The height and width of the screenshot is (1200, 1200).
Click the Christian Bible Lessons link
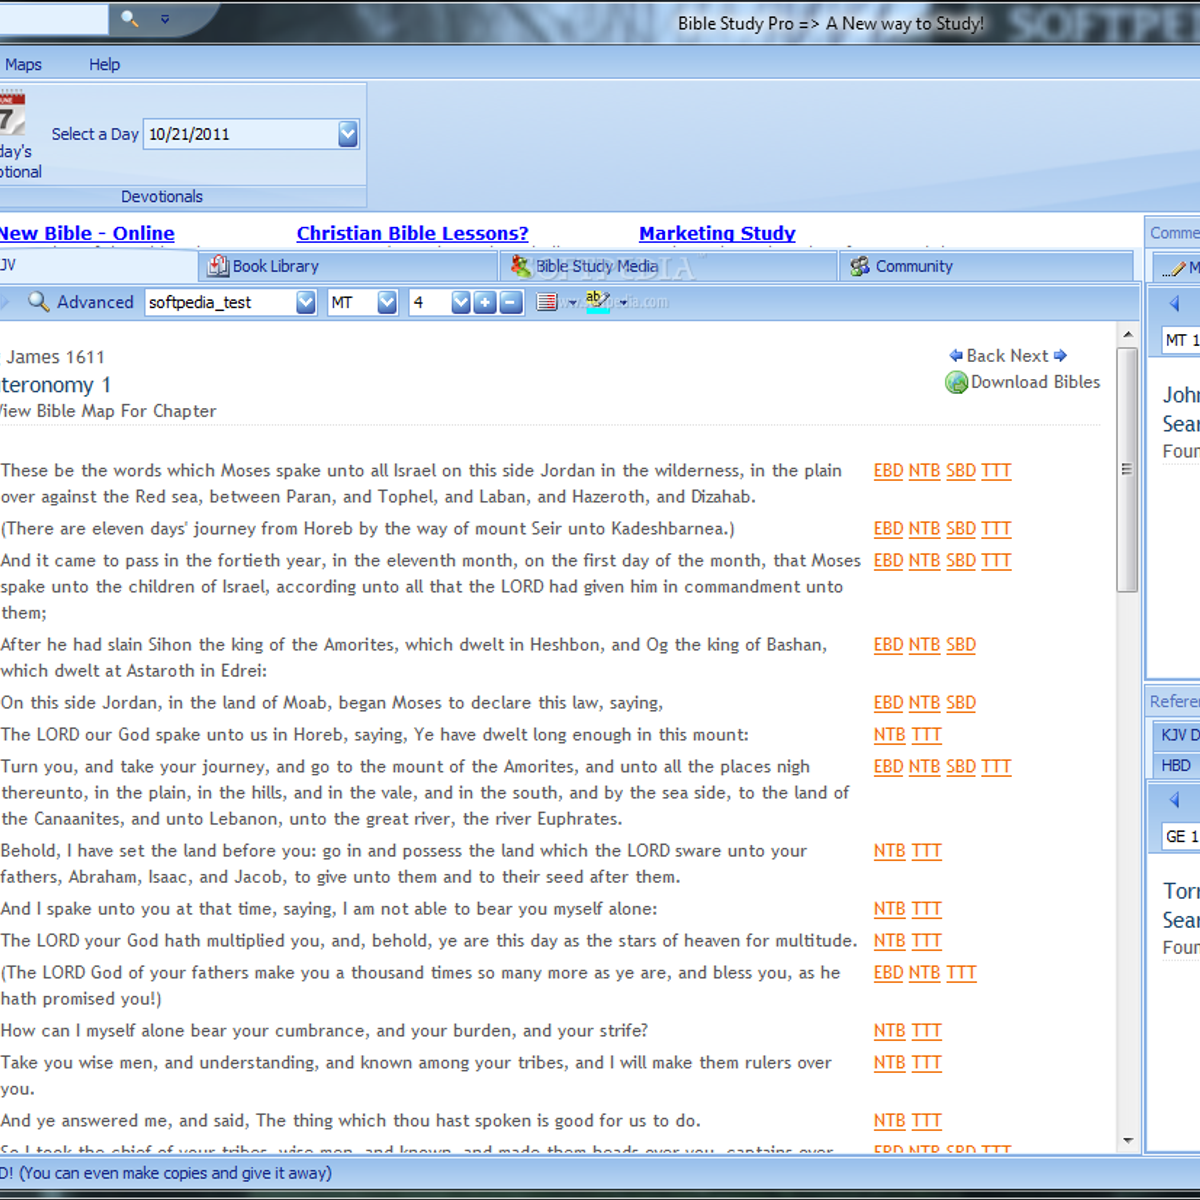pyautogui.click(x=412, y=233)
